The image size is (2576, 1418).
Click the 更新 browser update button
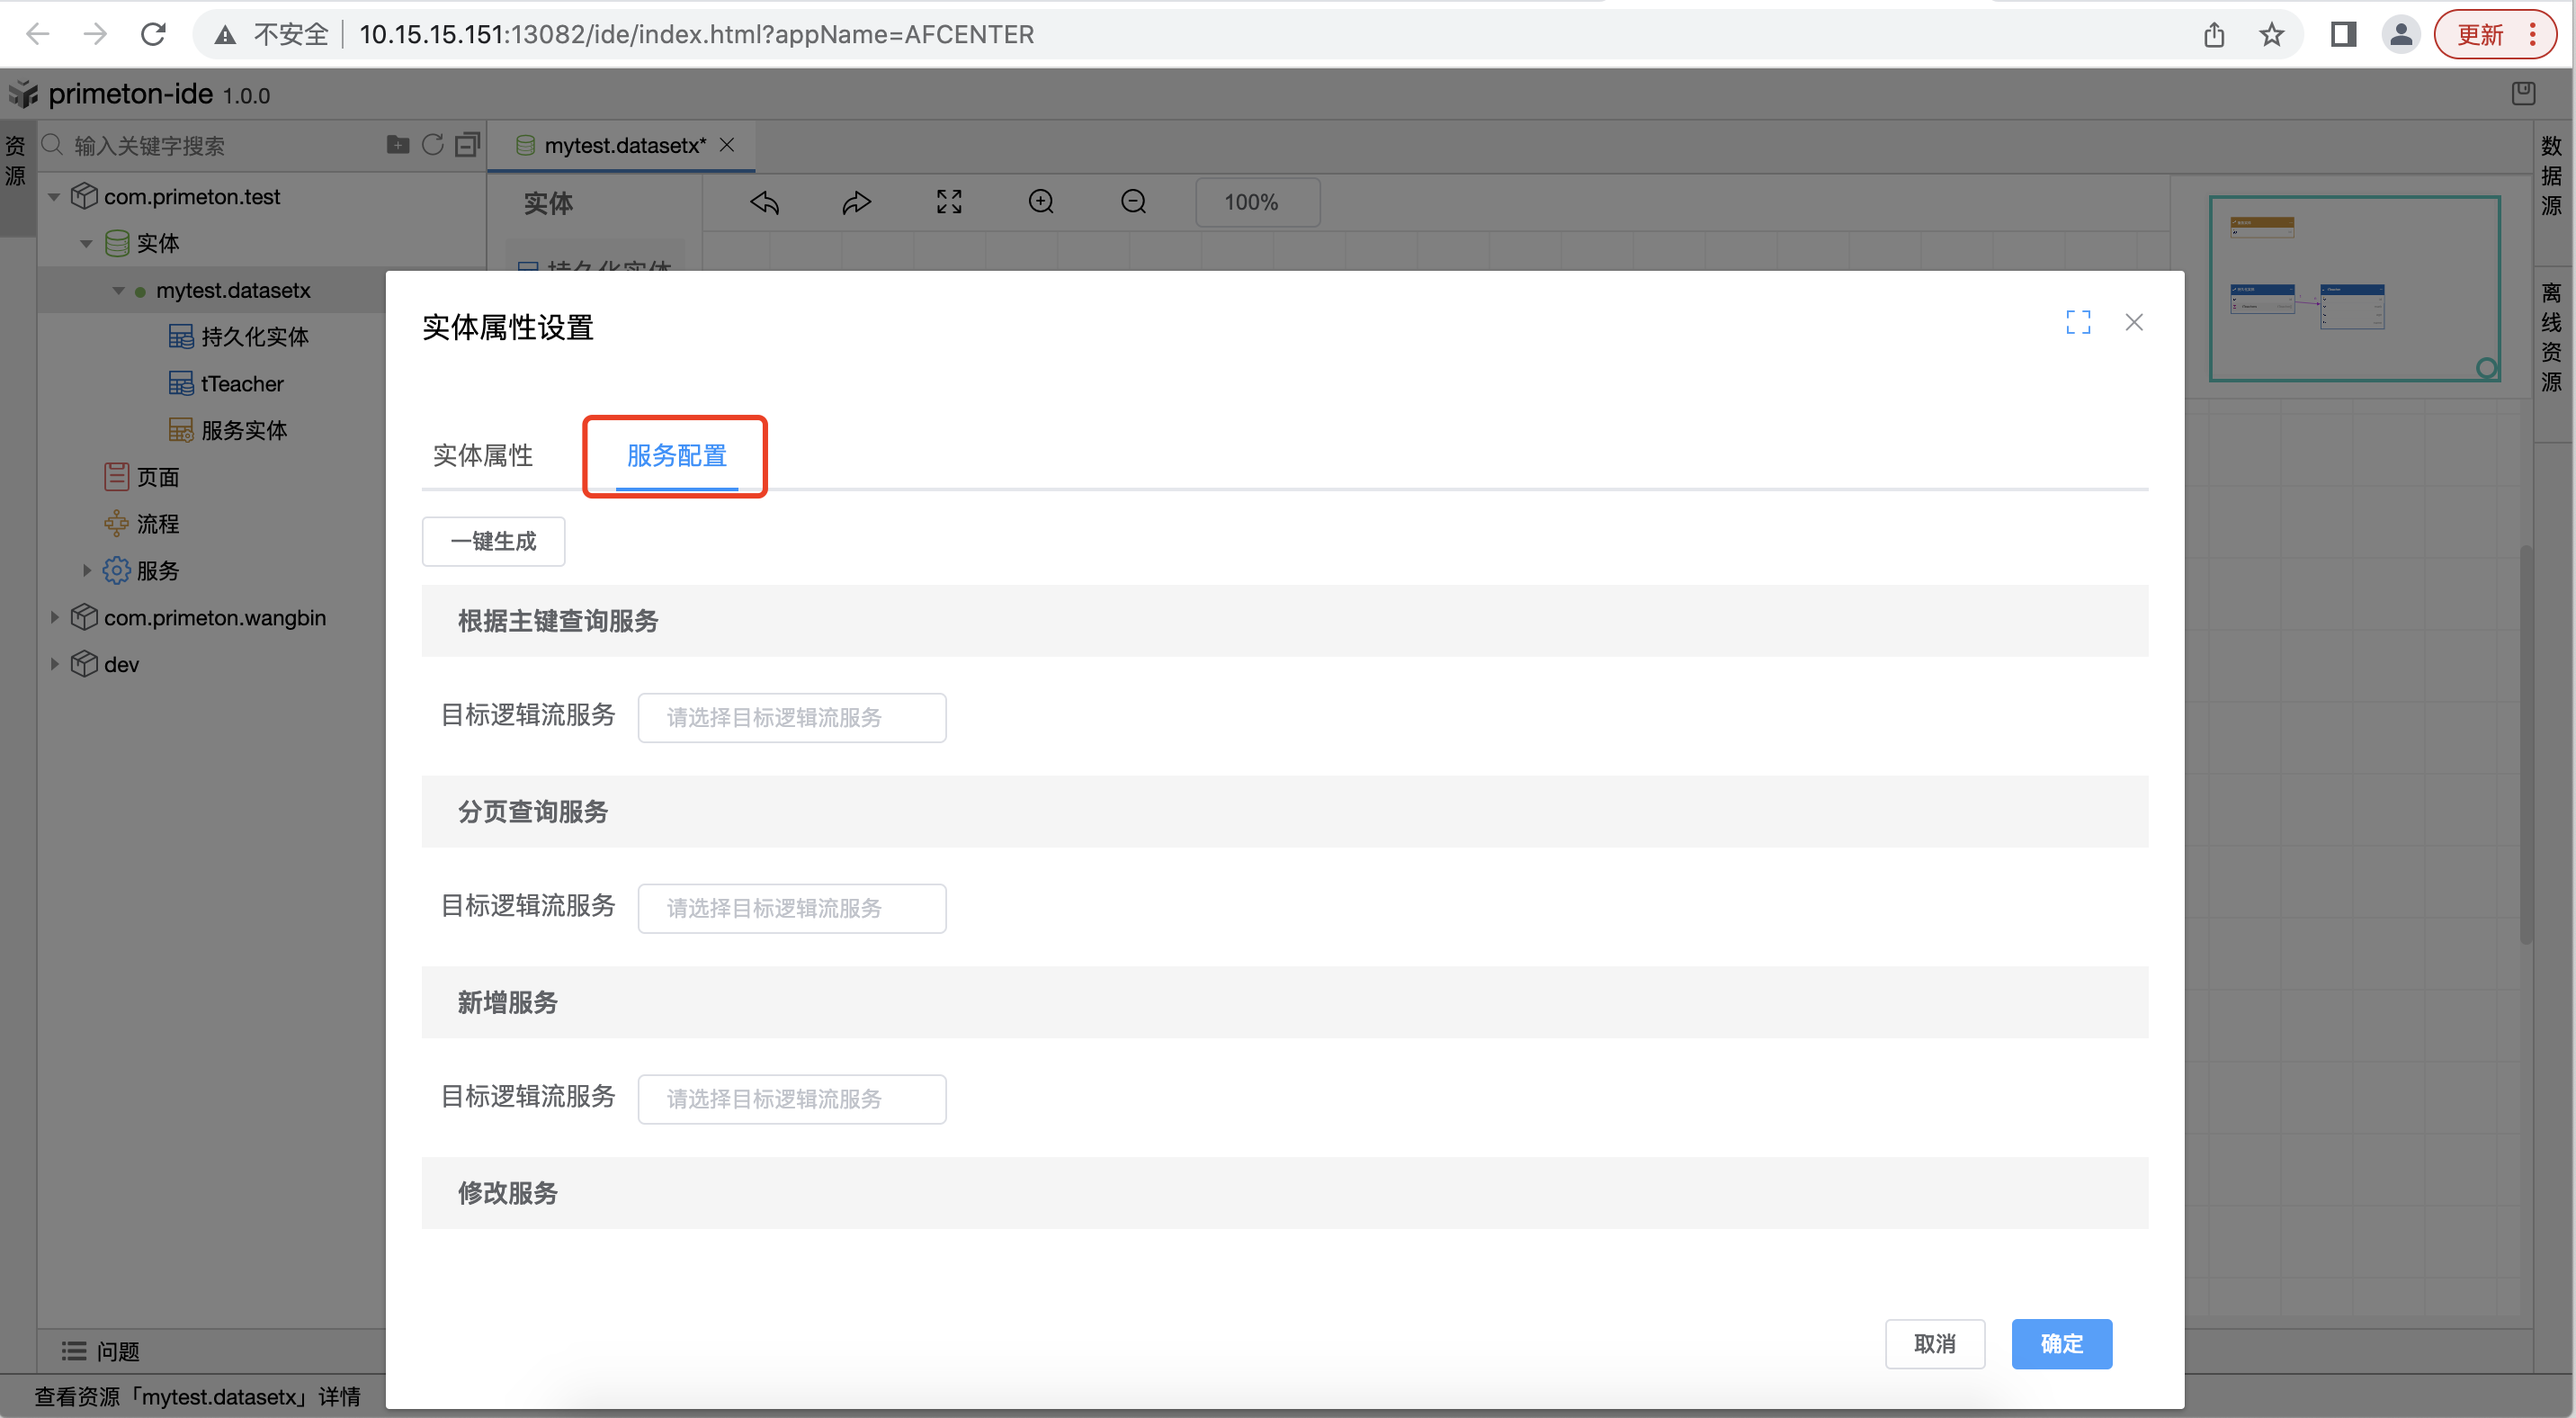[x=2494, y=34]
